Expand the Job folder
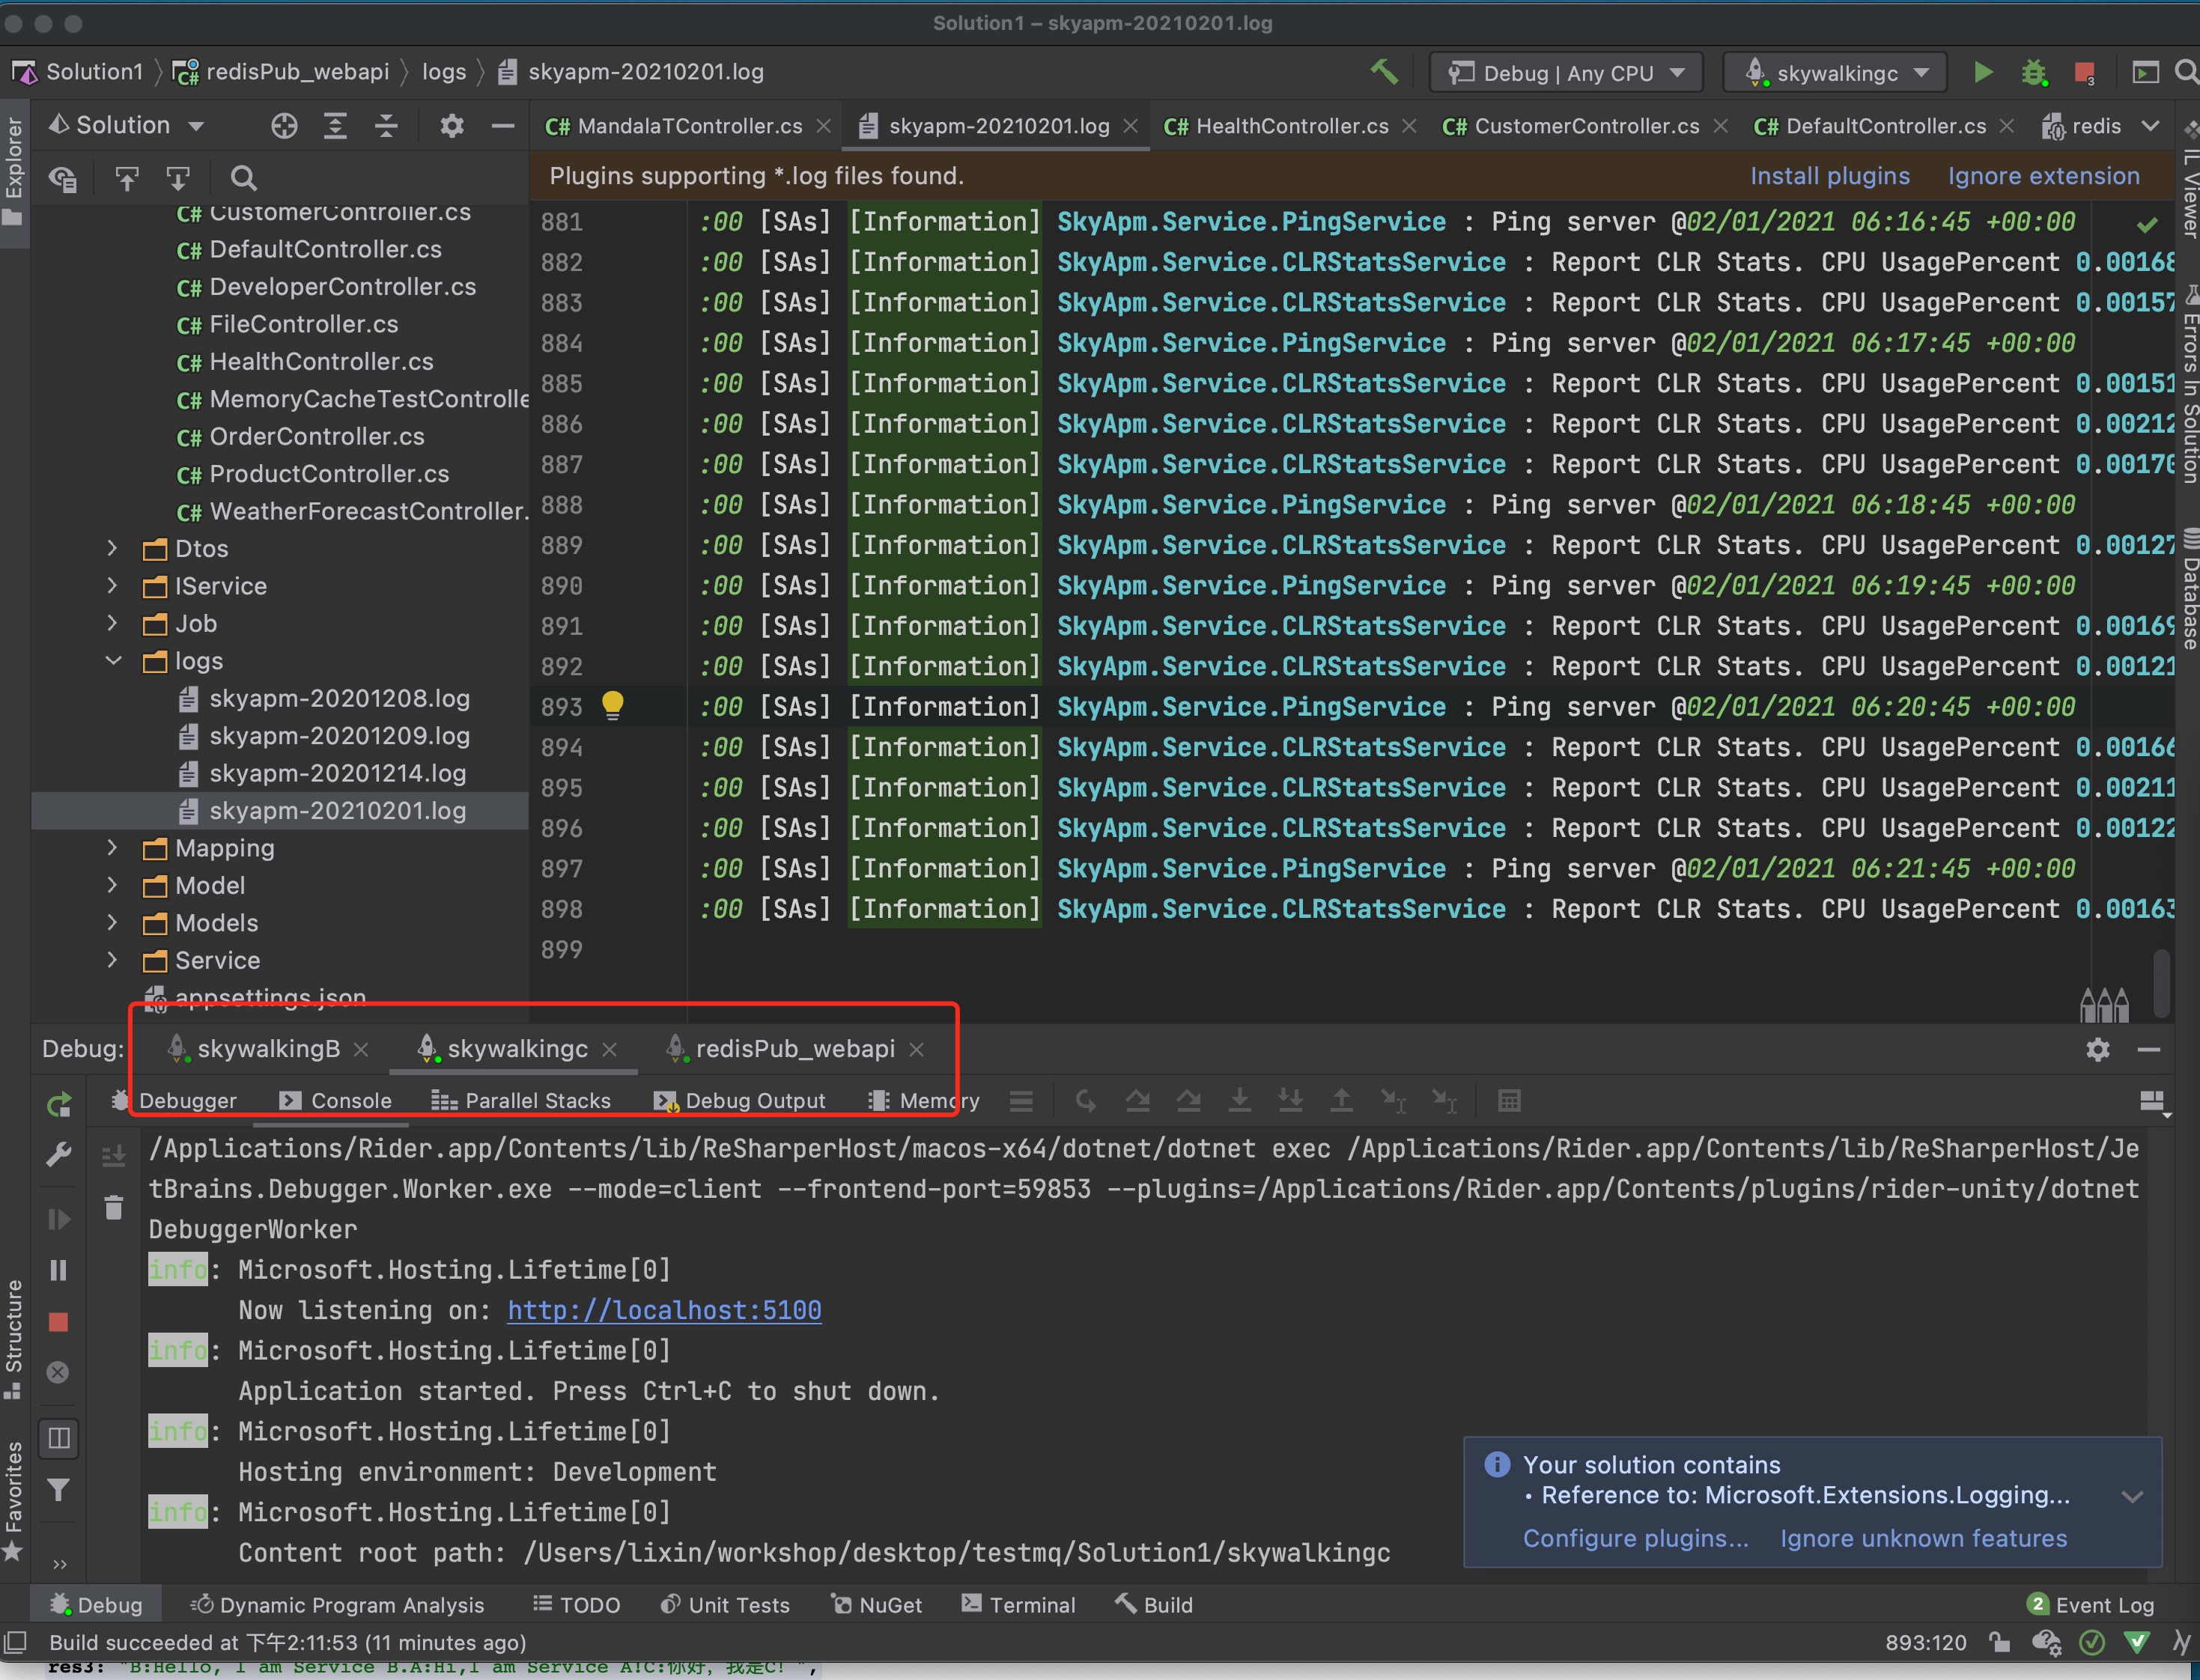Viewport: 2200px width, 1680px height. click(x=112, y=623)
